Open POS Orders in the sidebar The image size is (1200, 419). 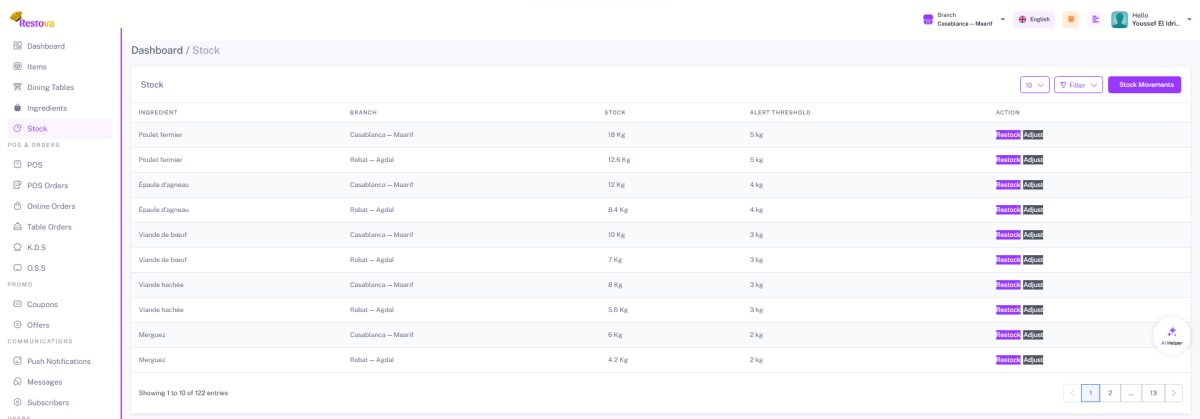(x=59, y=185)
